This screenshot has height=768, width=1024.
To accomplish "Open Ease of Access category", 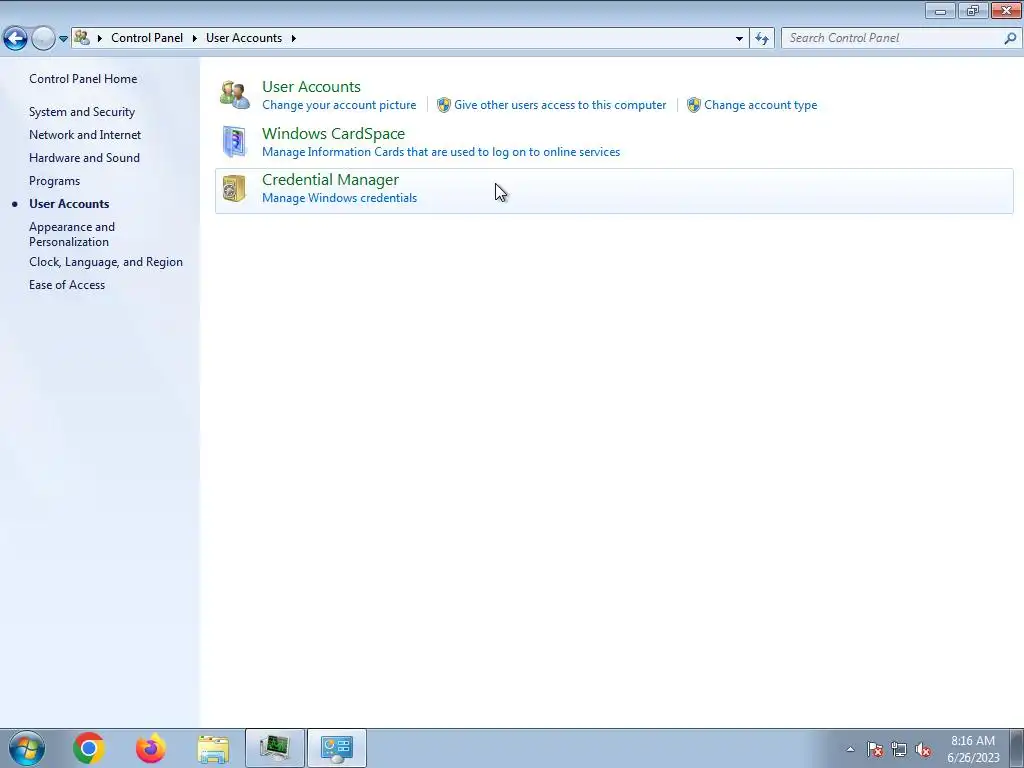I will click(x=67, y=285).
